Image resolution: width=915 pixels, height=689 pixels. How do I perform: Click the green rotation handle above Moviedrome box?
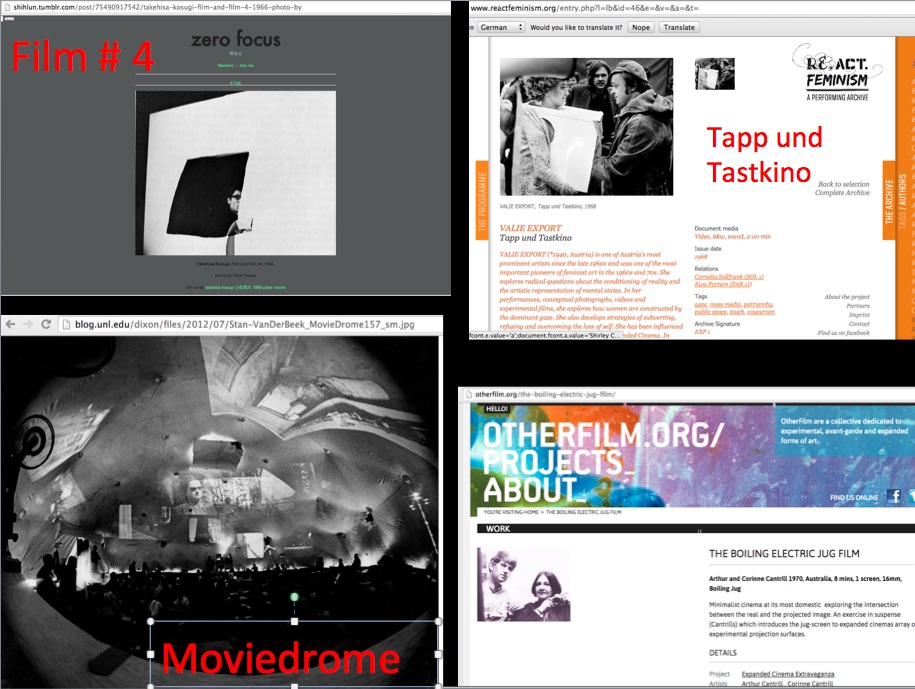[x=295, y=596]
